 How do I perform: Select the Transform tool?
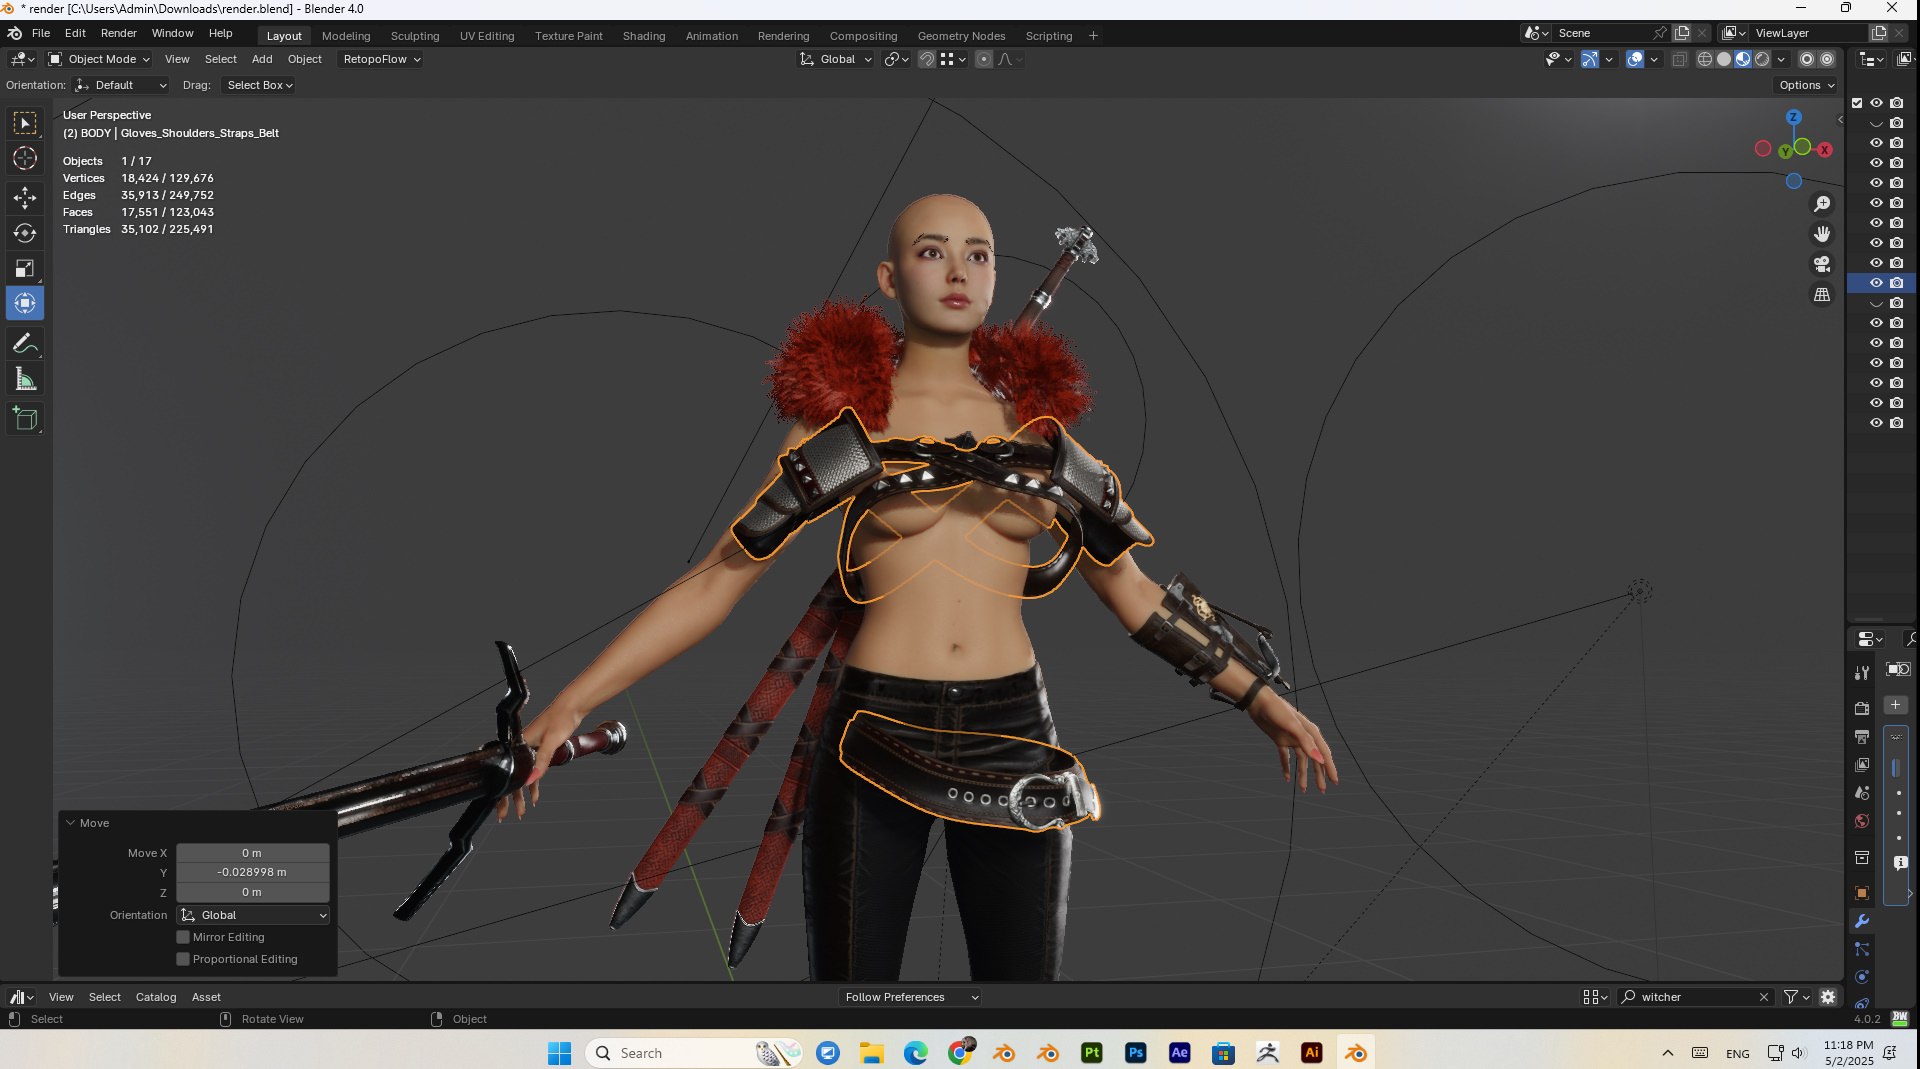(25, 303)
